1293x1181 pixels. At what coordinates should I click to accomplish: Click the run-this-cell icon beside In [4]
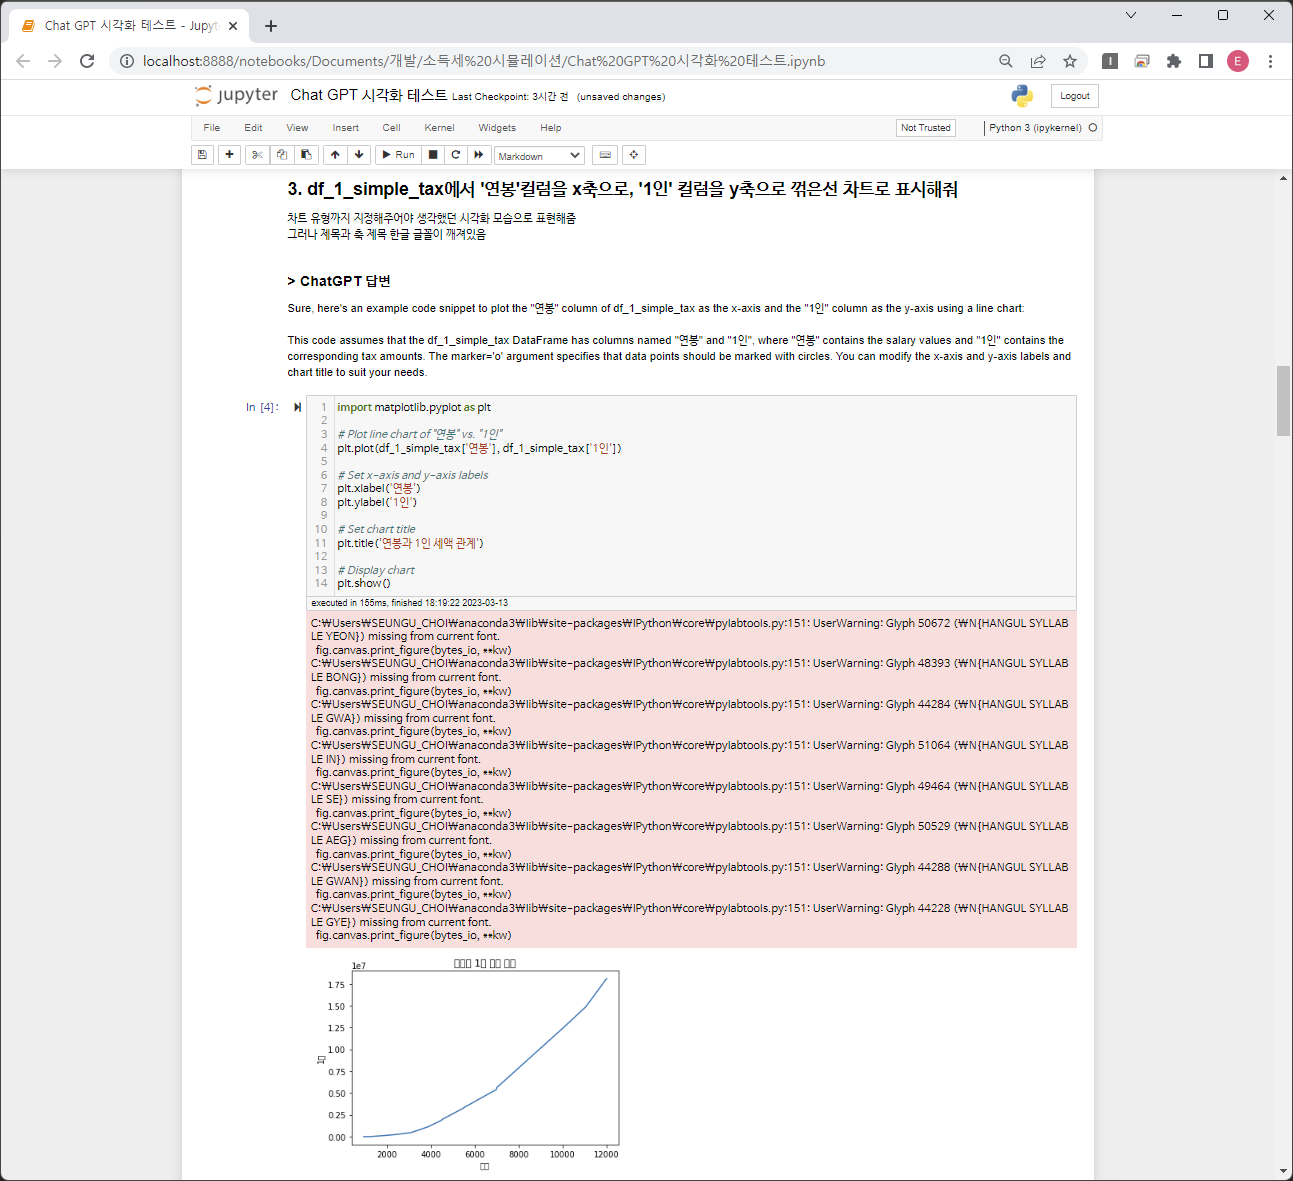click(x=297, y=407)
